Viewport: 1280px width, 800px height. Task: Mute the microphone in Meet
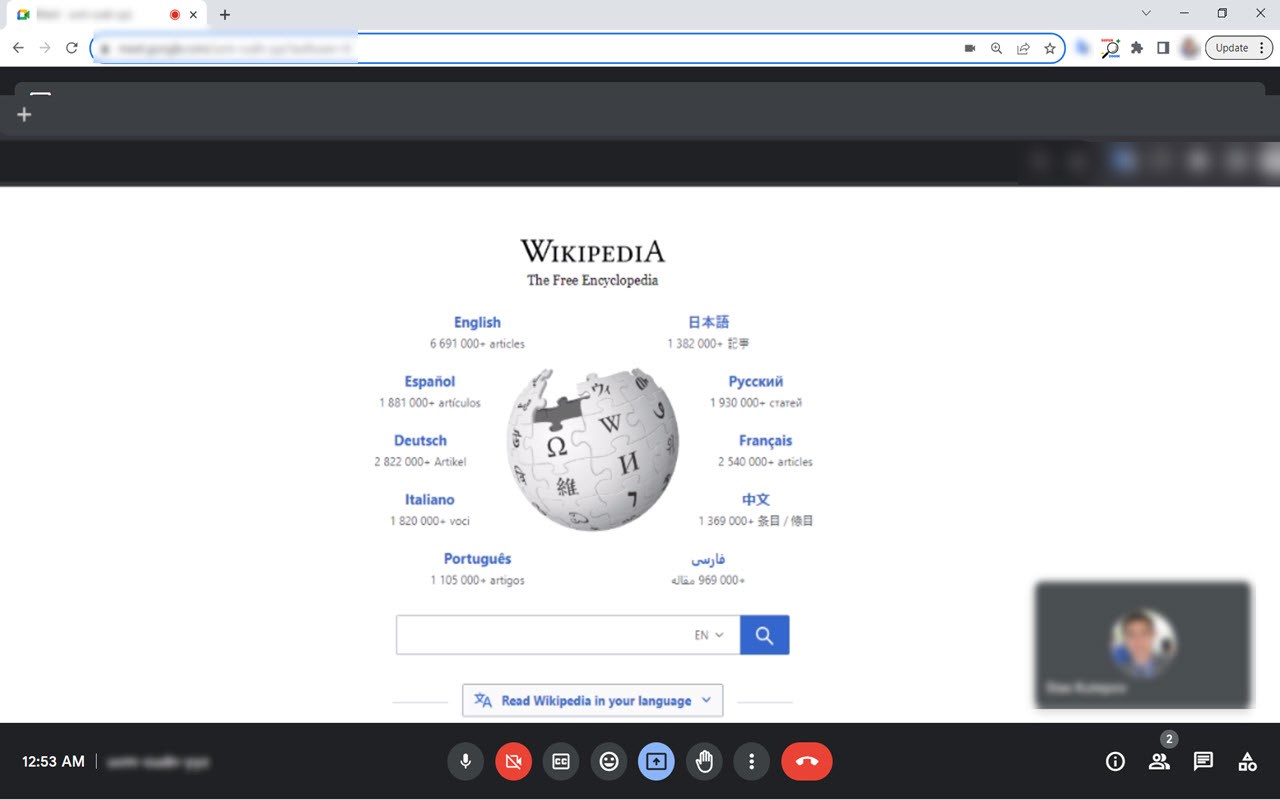coord(465,761)
